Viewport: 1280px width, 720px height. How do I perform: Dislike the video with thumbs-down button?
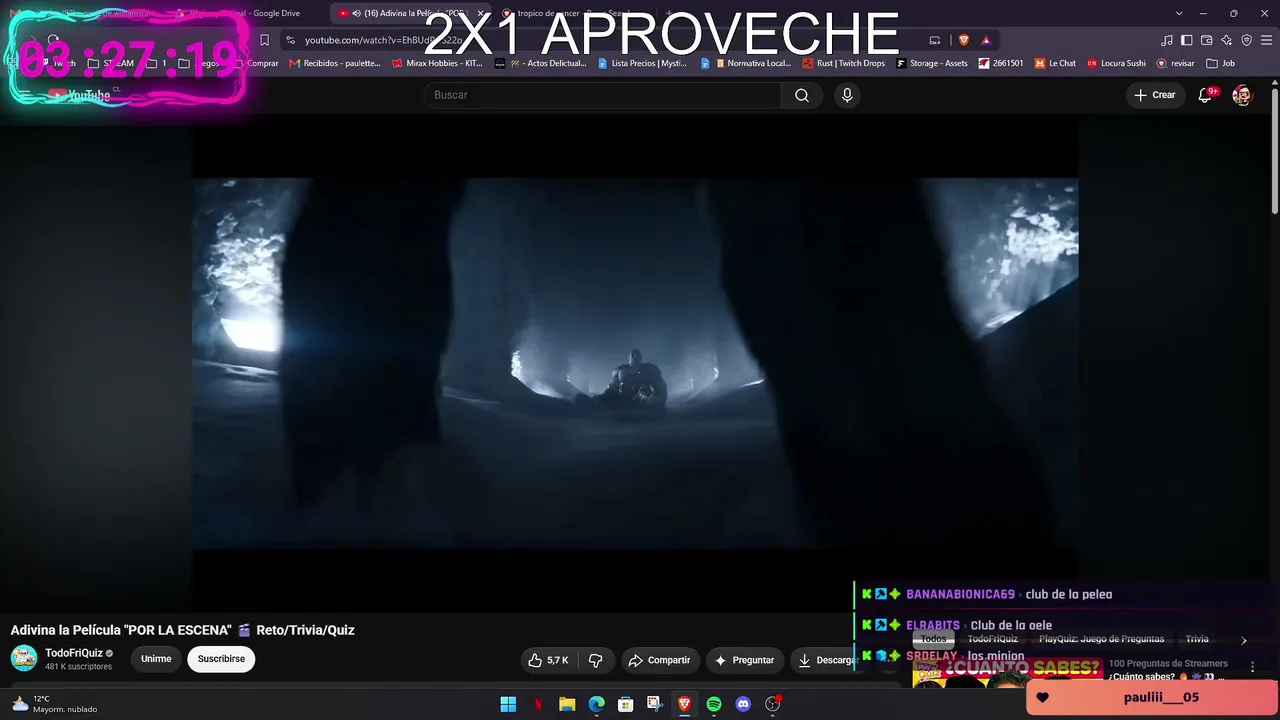pos(596,660)
